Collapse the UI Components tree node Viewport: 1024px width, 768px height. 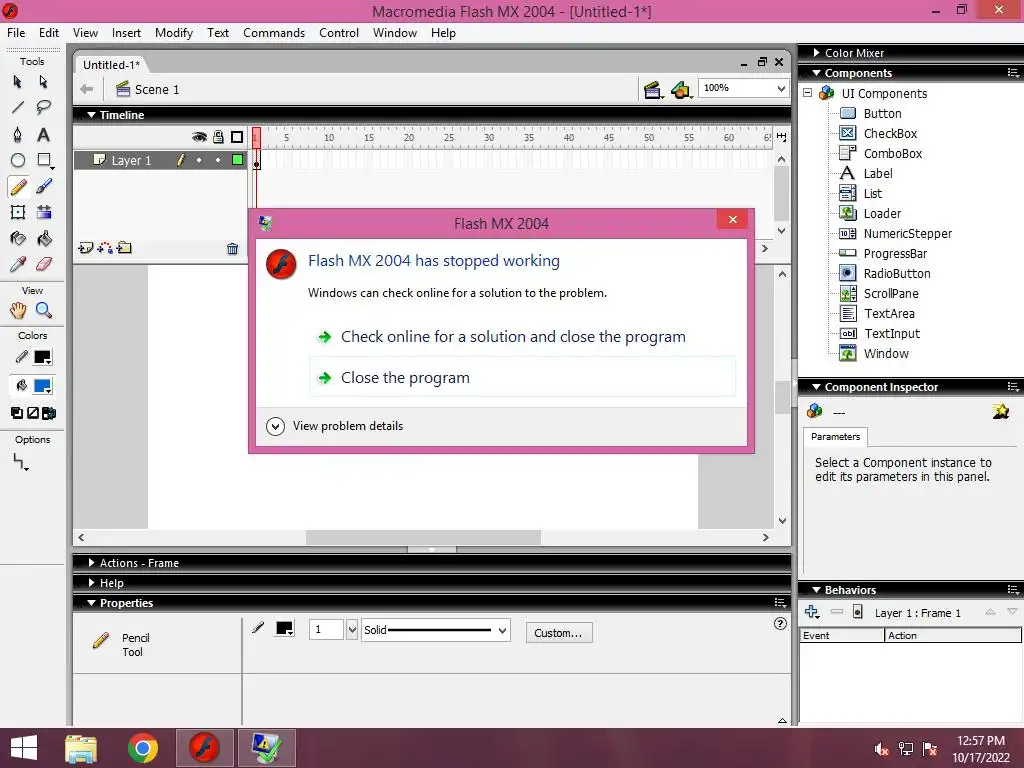pyautogui.click(x=808, y=93)
